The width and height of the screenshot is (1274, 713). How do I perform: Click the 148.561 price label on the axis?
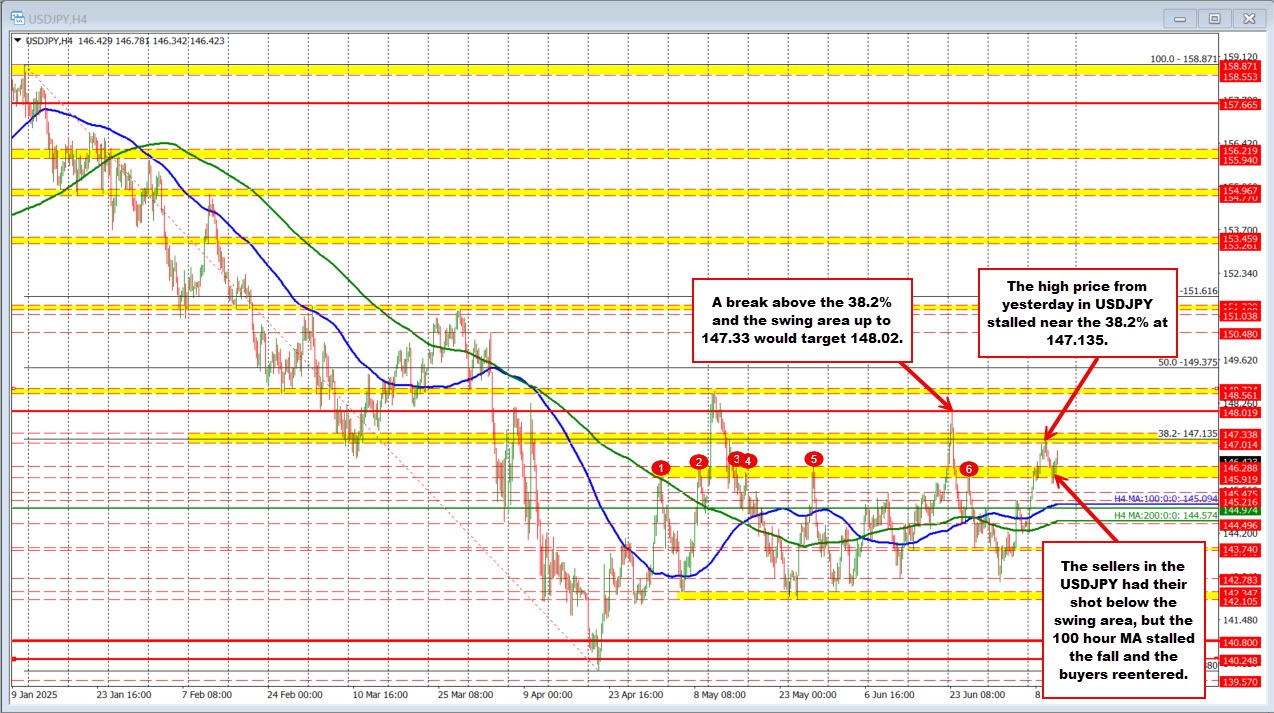pos(1239,396)
